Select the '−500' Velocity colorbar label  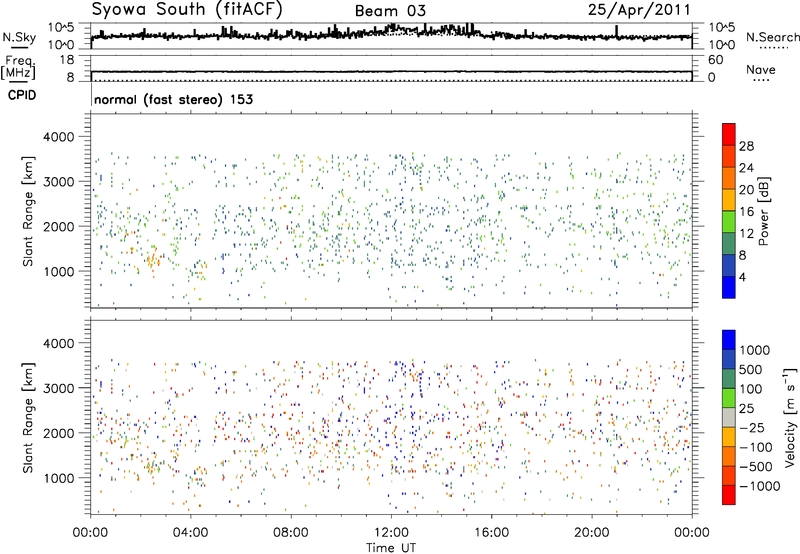756,466
